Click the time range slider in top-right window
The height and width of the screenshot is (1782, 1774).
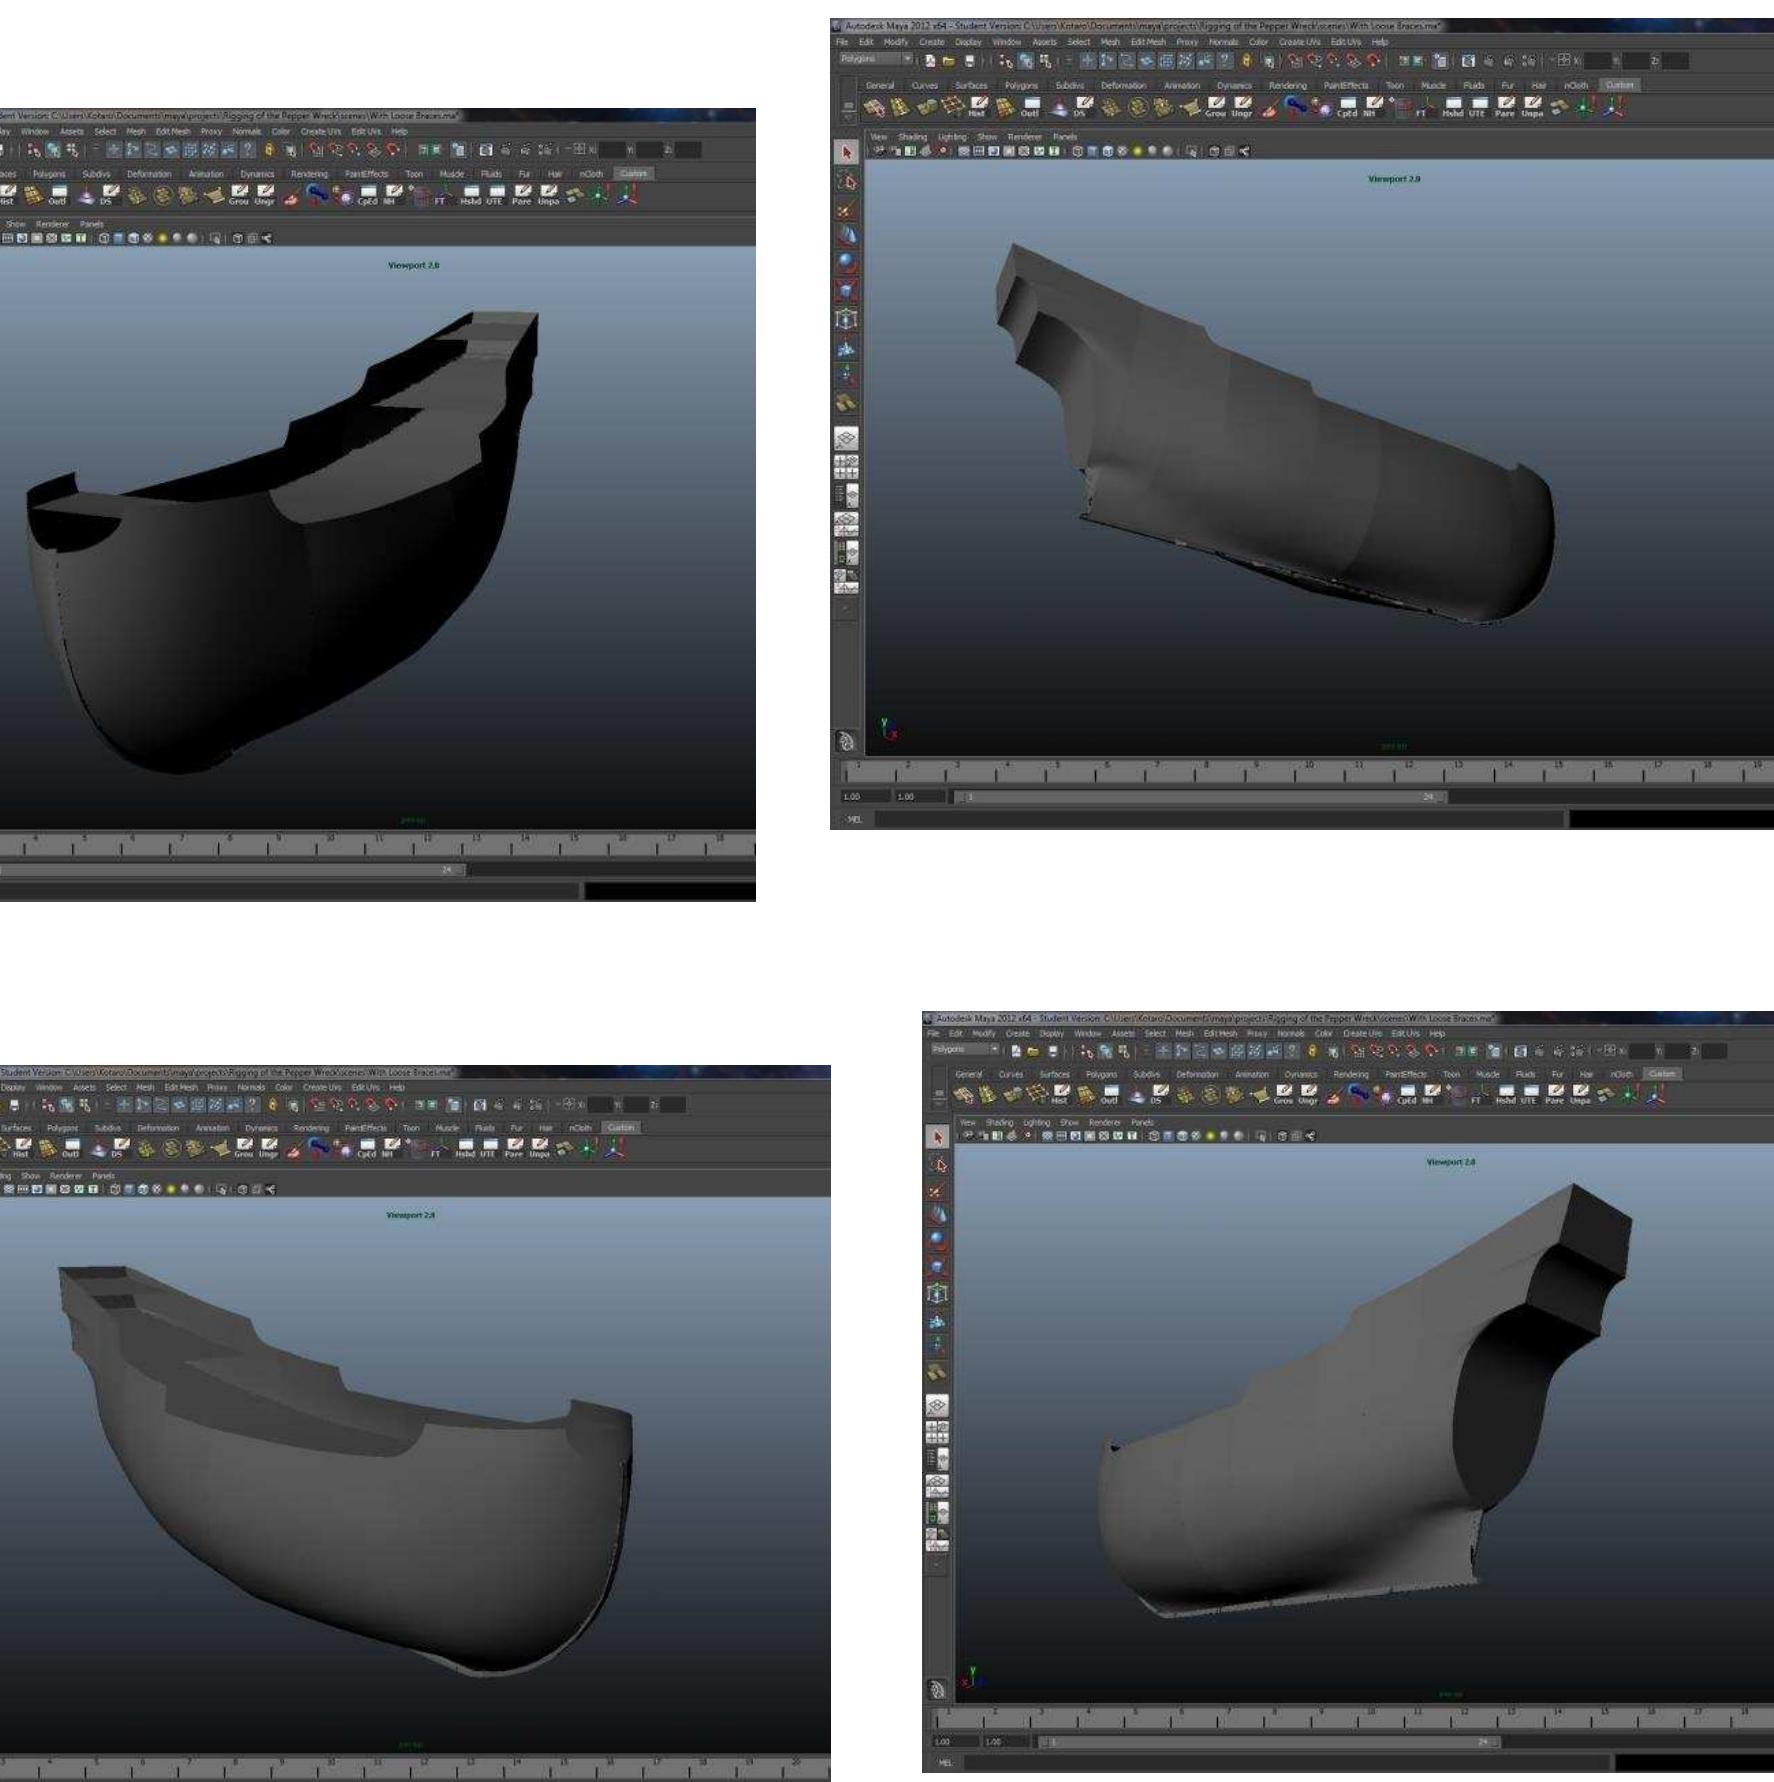1200,797
